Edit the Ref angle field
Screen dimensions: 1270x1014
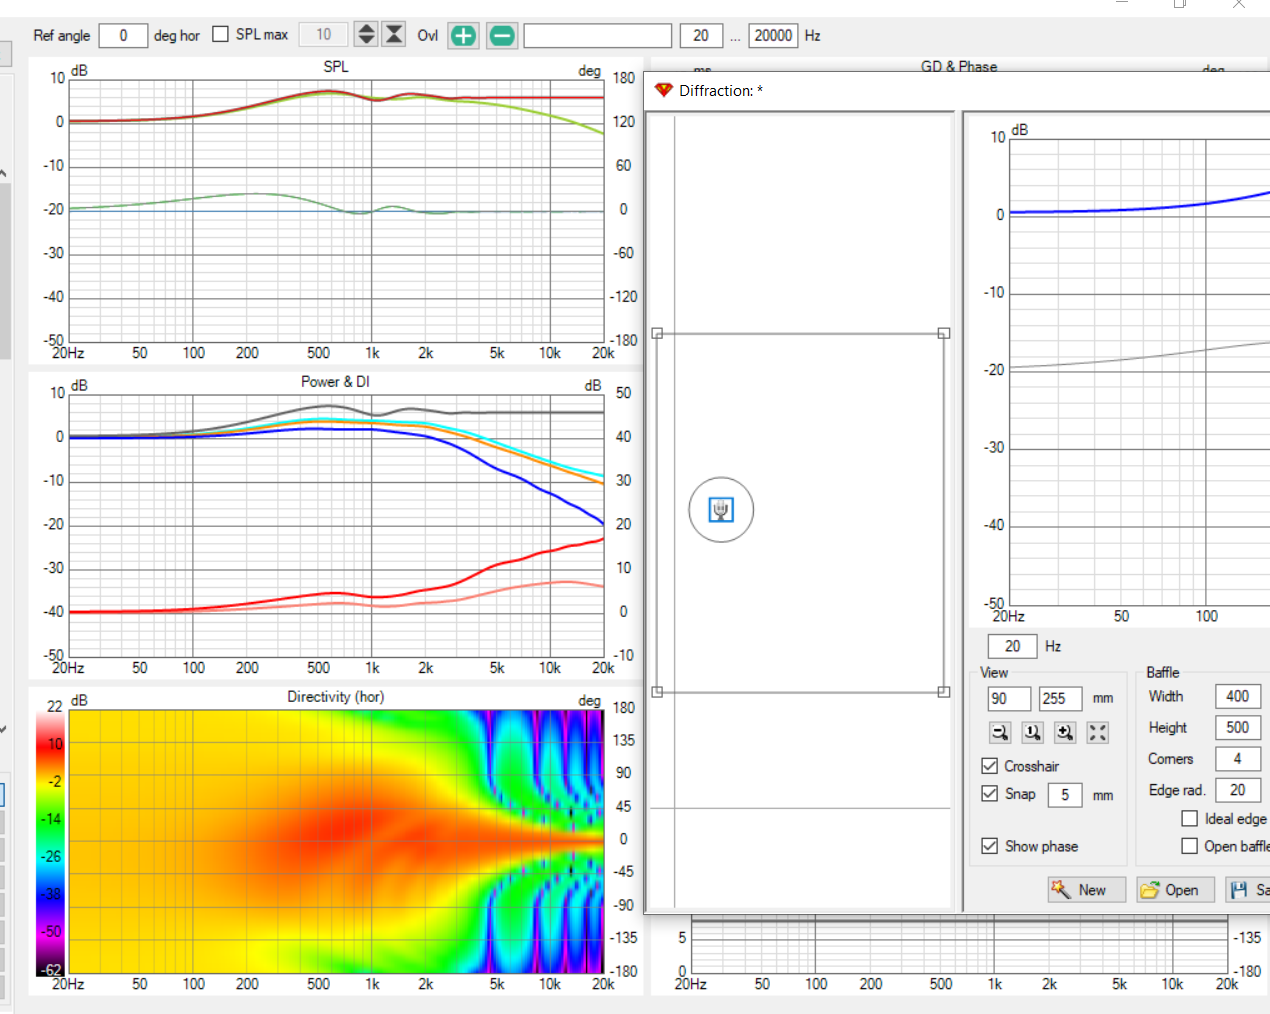[123, 36]
